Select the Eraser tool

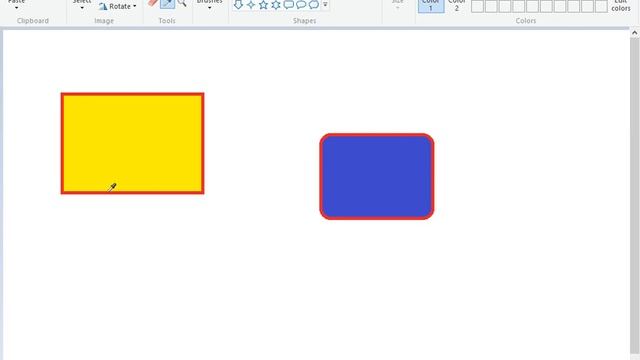153,3
